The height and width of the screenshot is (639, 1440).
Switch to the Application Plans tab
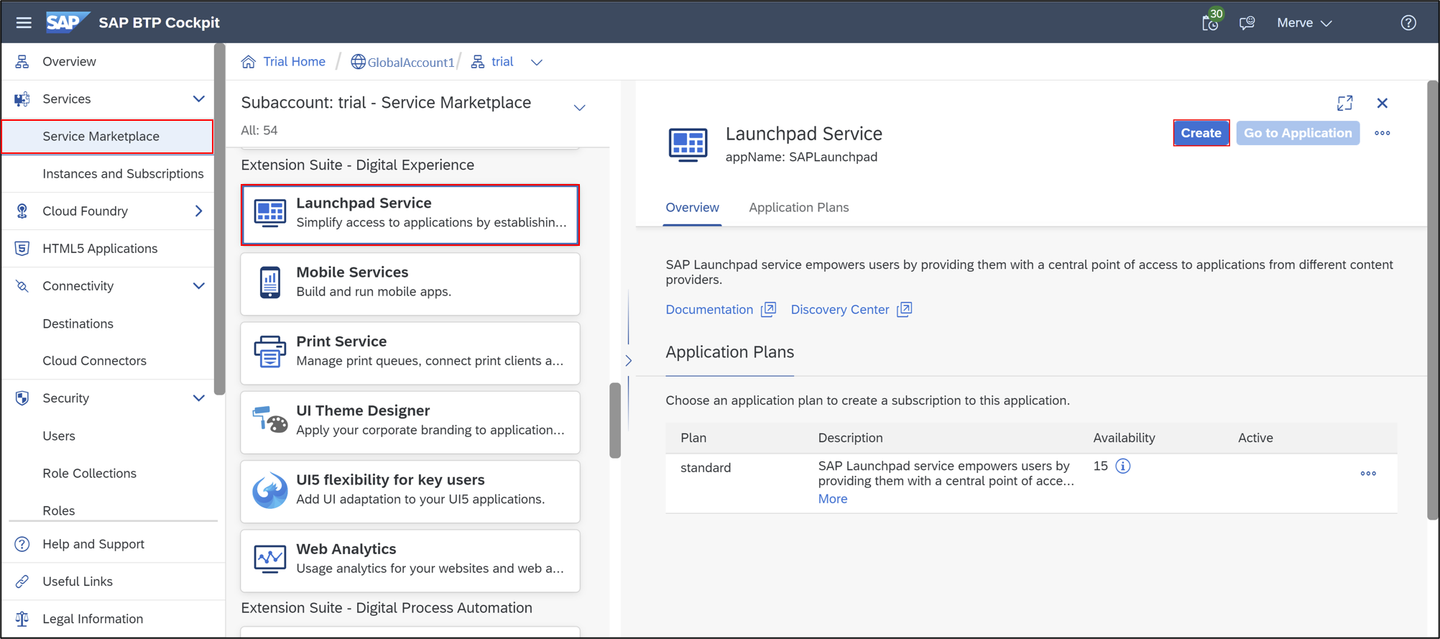click(x=799, y=207)
